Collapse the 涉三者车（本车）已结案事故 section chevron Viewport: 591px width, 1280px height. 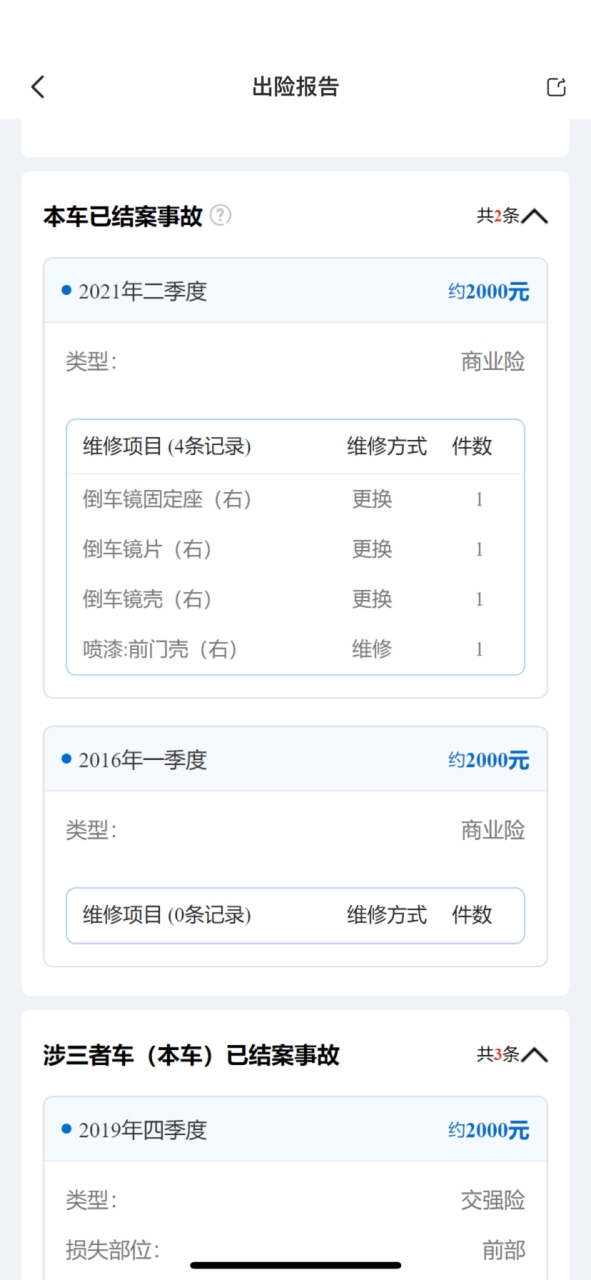[x=535, y=1054]
